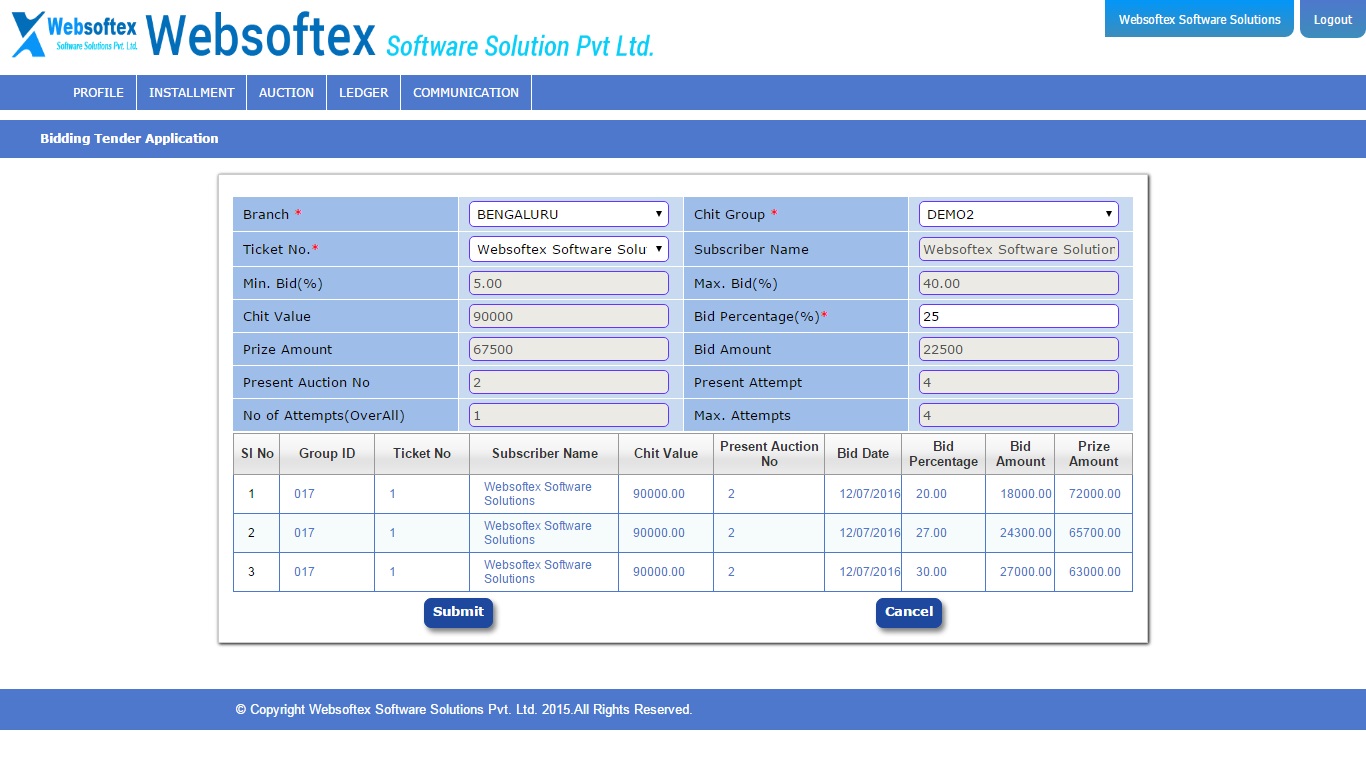Click the Ticket No column header
Screen dimensions: 1366x768
(x=422, y=454)
